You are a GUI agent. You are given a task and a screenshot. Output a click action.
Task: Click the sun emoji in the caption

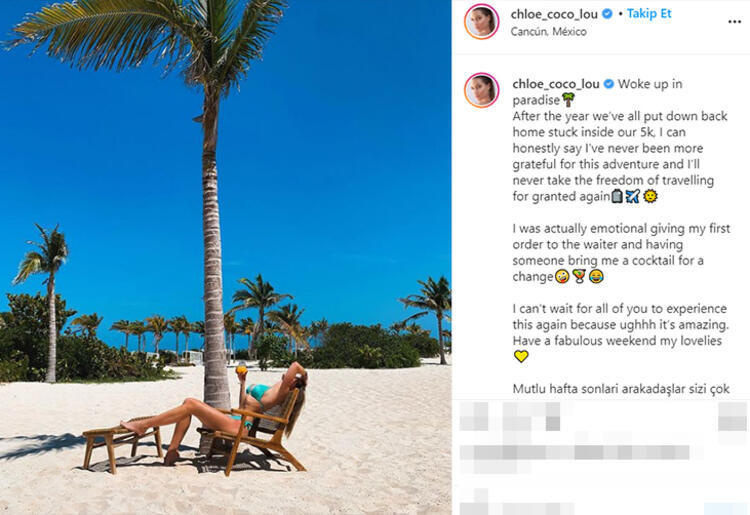(x=650, y=196)
